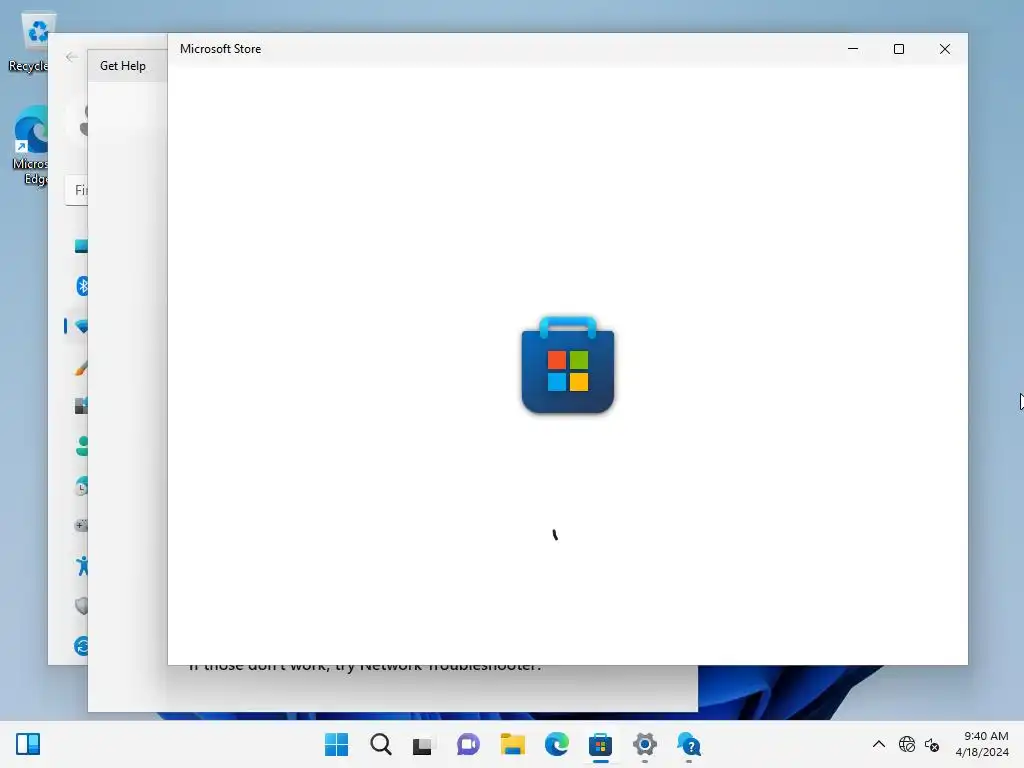Minimize the Microsoft Store window
Screen dimensions: 1024x768
coord(853,49)
